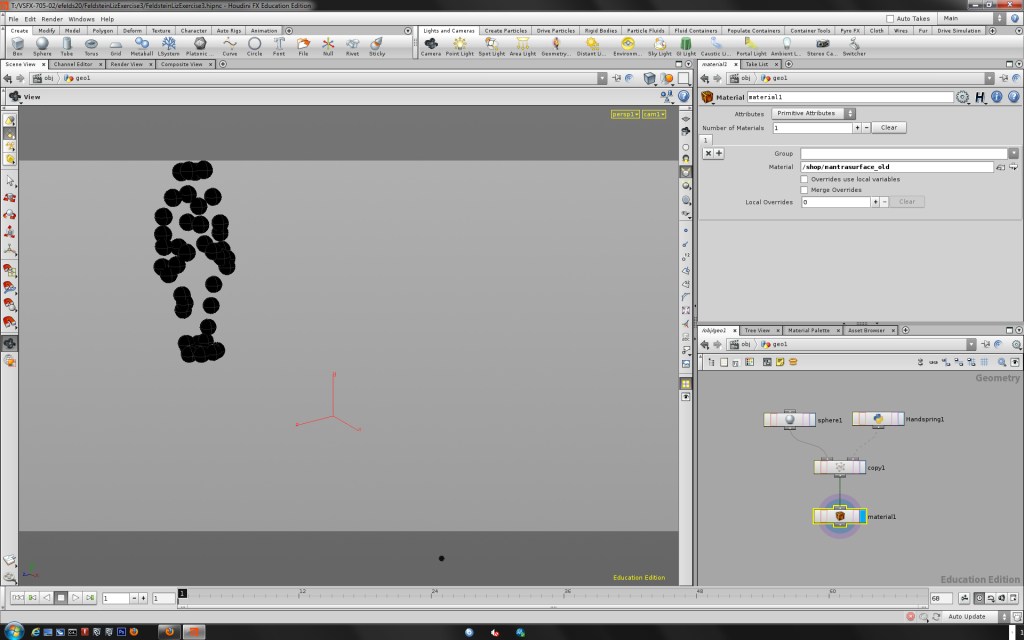Select the Point Light tool
1024x640 pixels.
tap(460, 44)
